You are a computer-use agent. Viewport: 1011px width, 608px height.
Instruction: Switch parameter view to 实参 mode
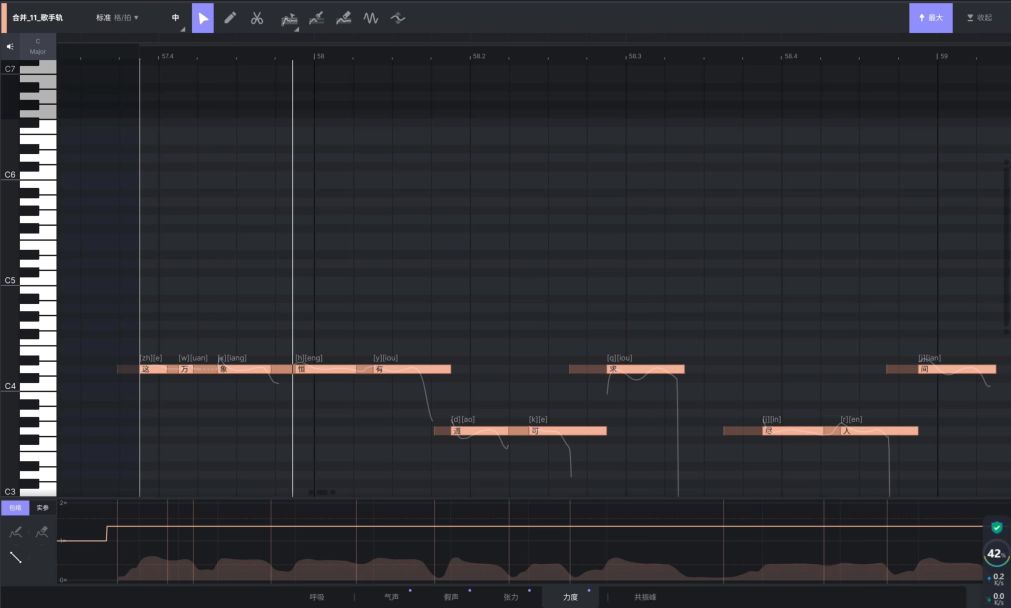42,508
